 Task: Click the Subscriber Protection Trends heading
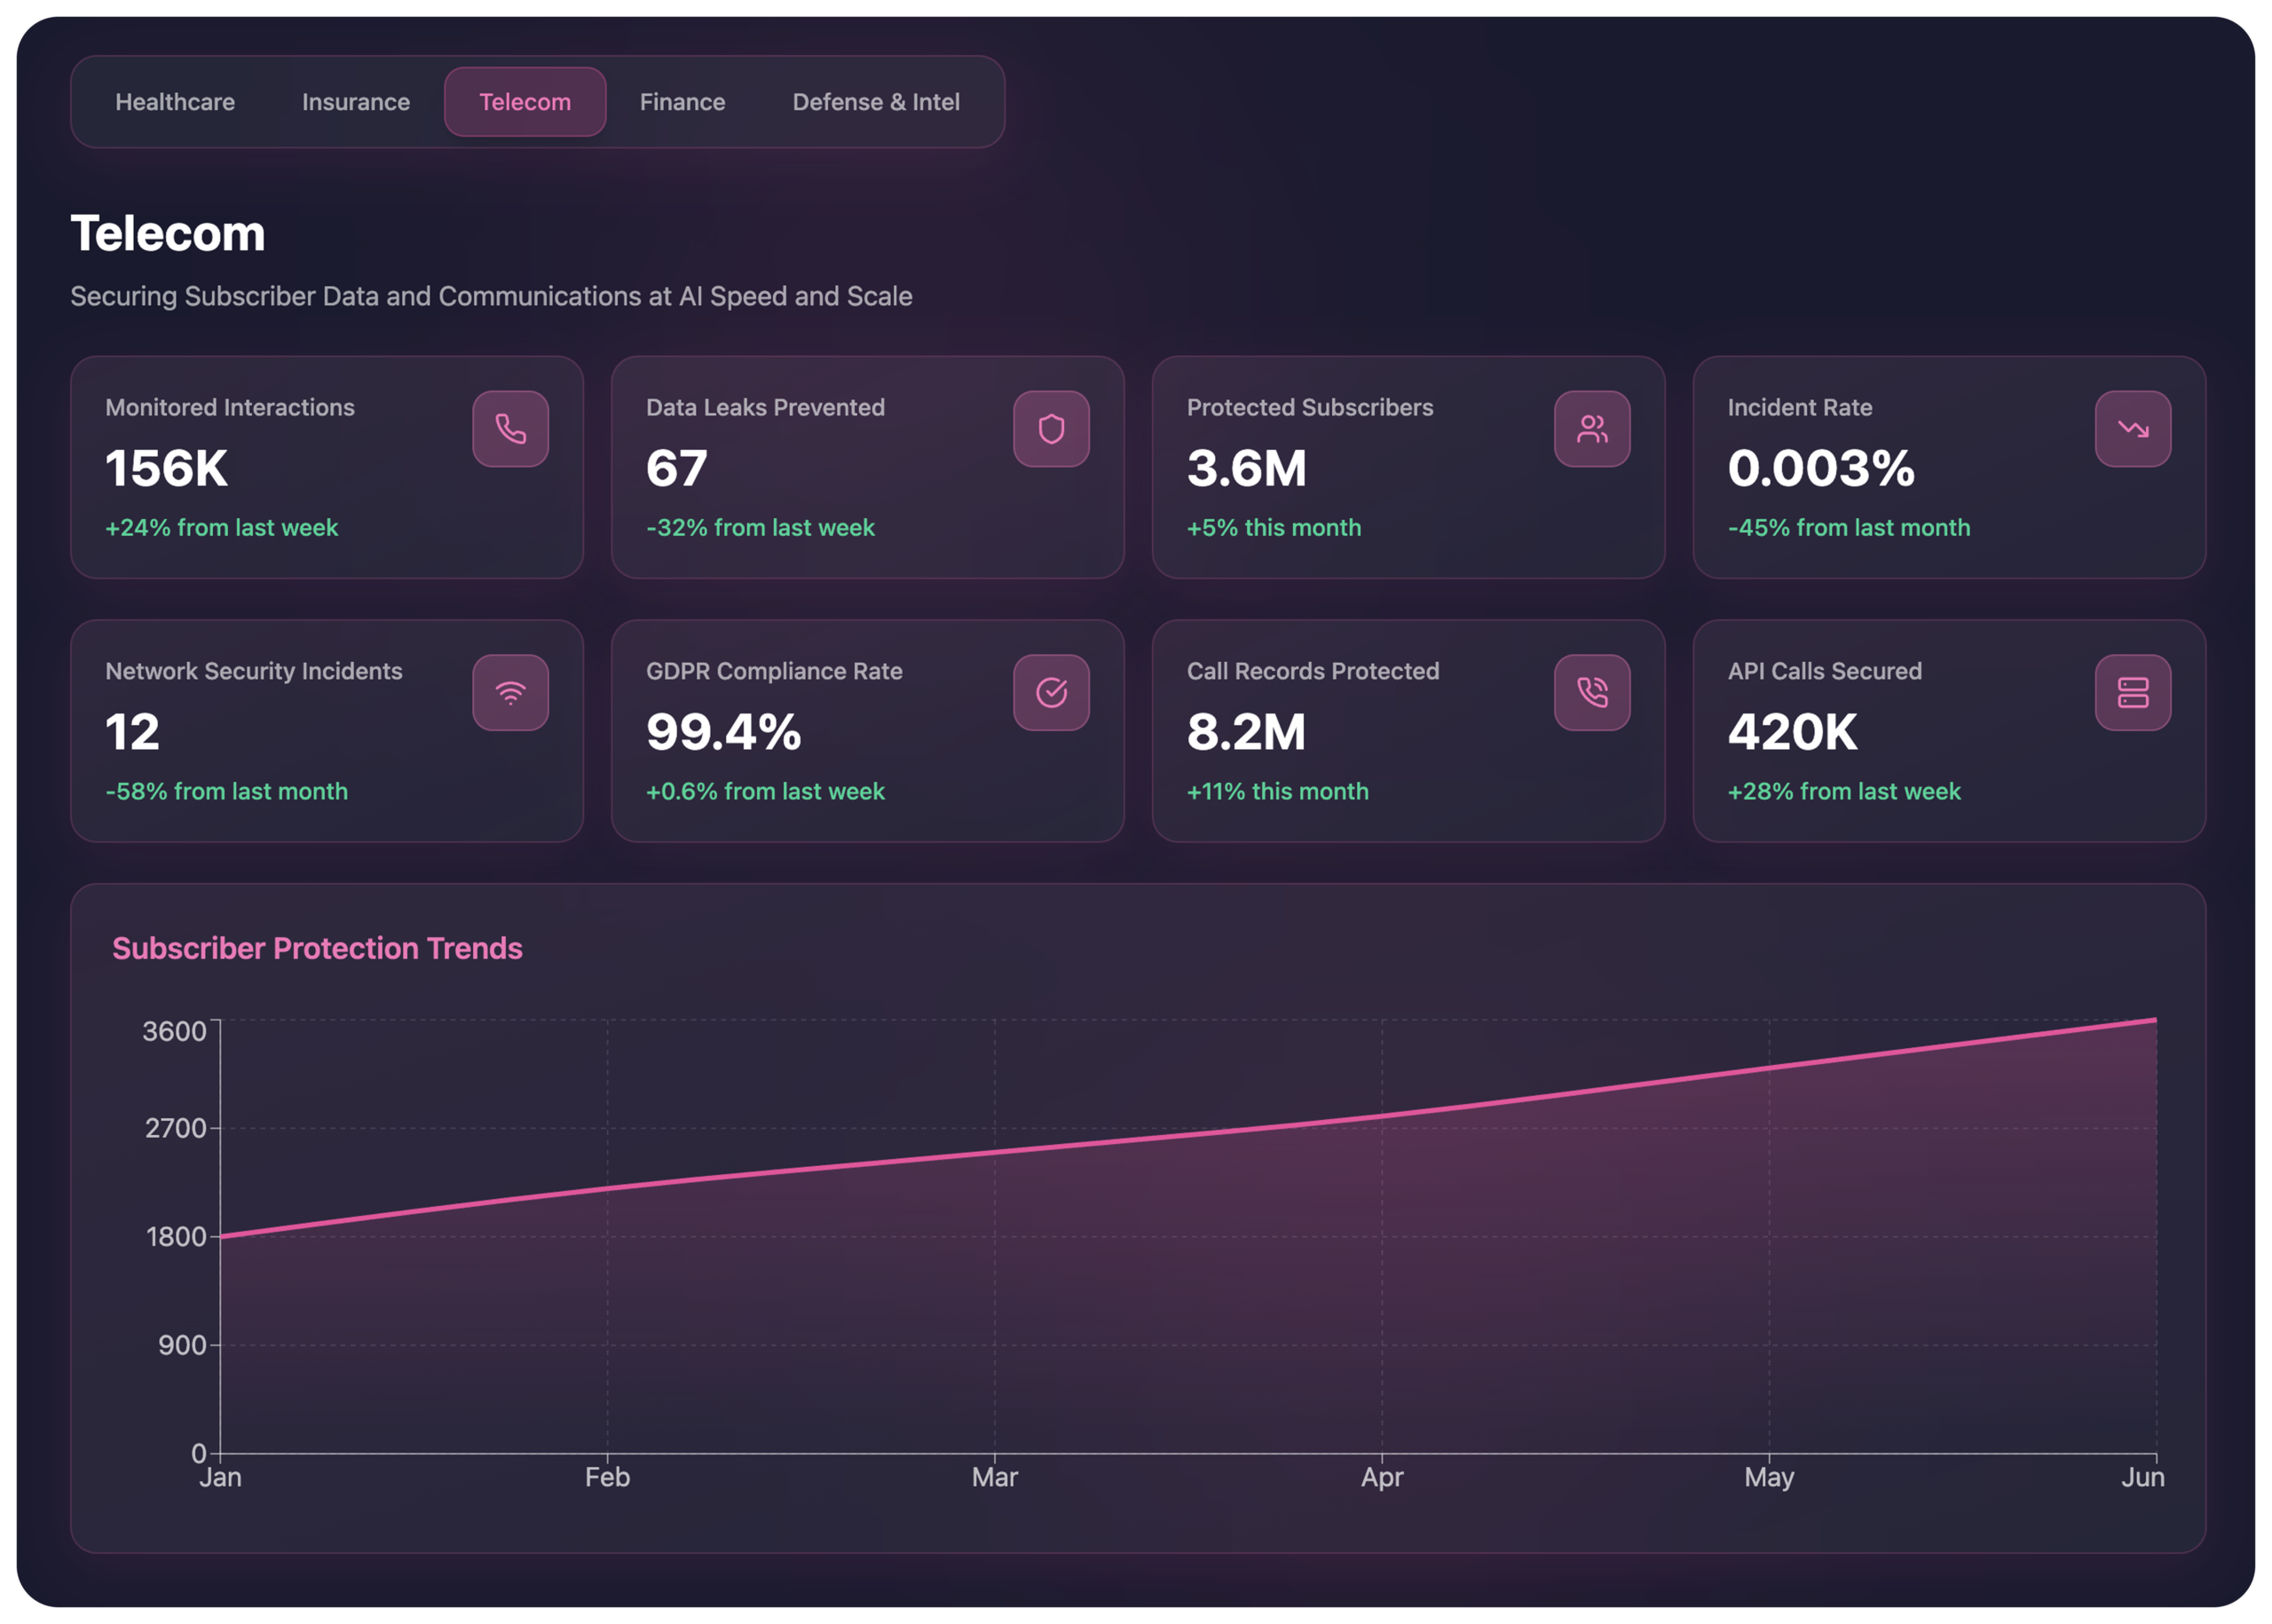[x=317, y=948]
